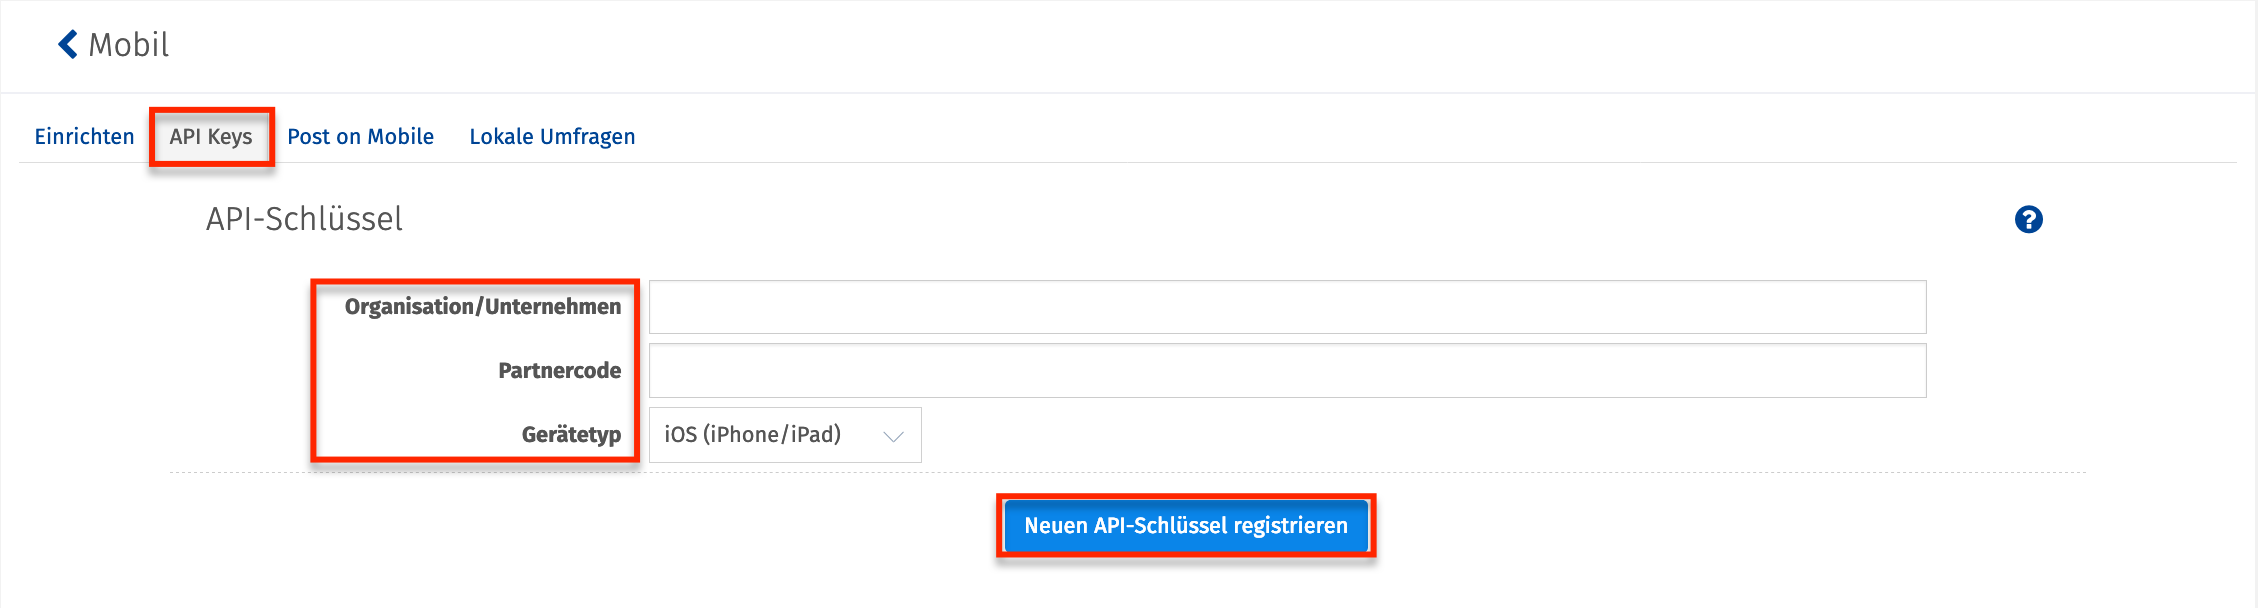Click the API-Schlüssel section heading

tap(304, 219)
